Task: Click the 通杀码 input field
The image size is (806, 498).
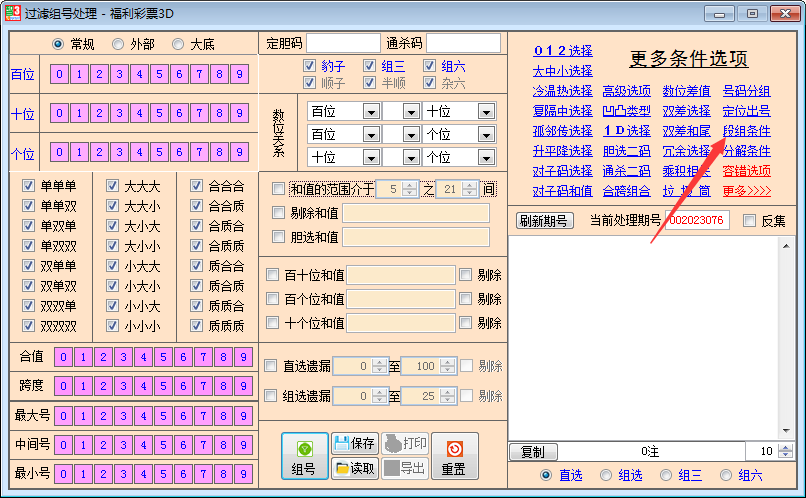Action: [463, 43]
